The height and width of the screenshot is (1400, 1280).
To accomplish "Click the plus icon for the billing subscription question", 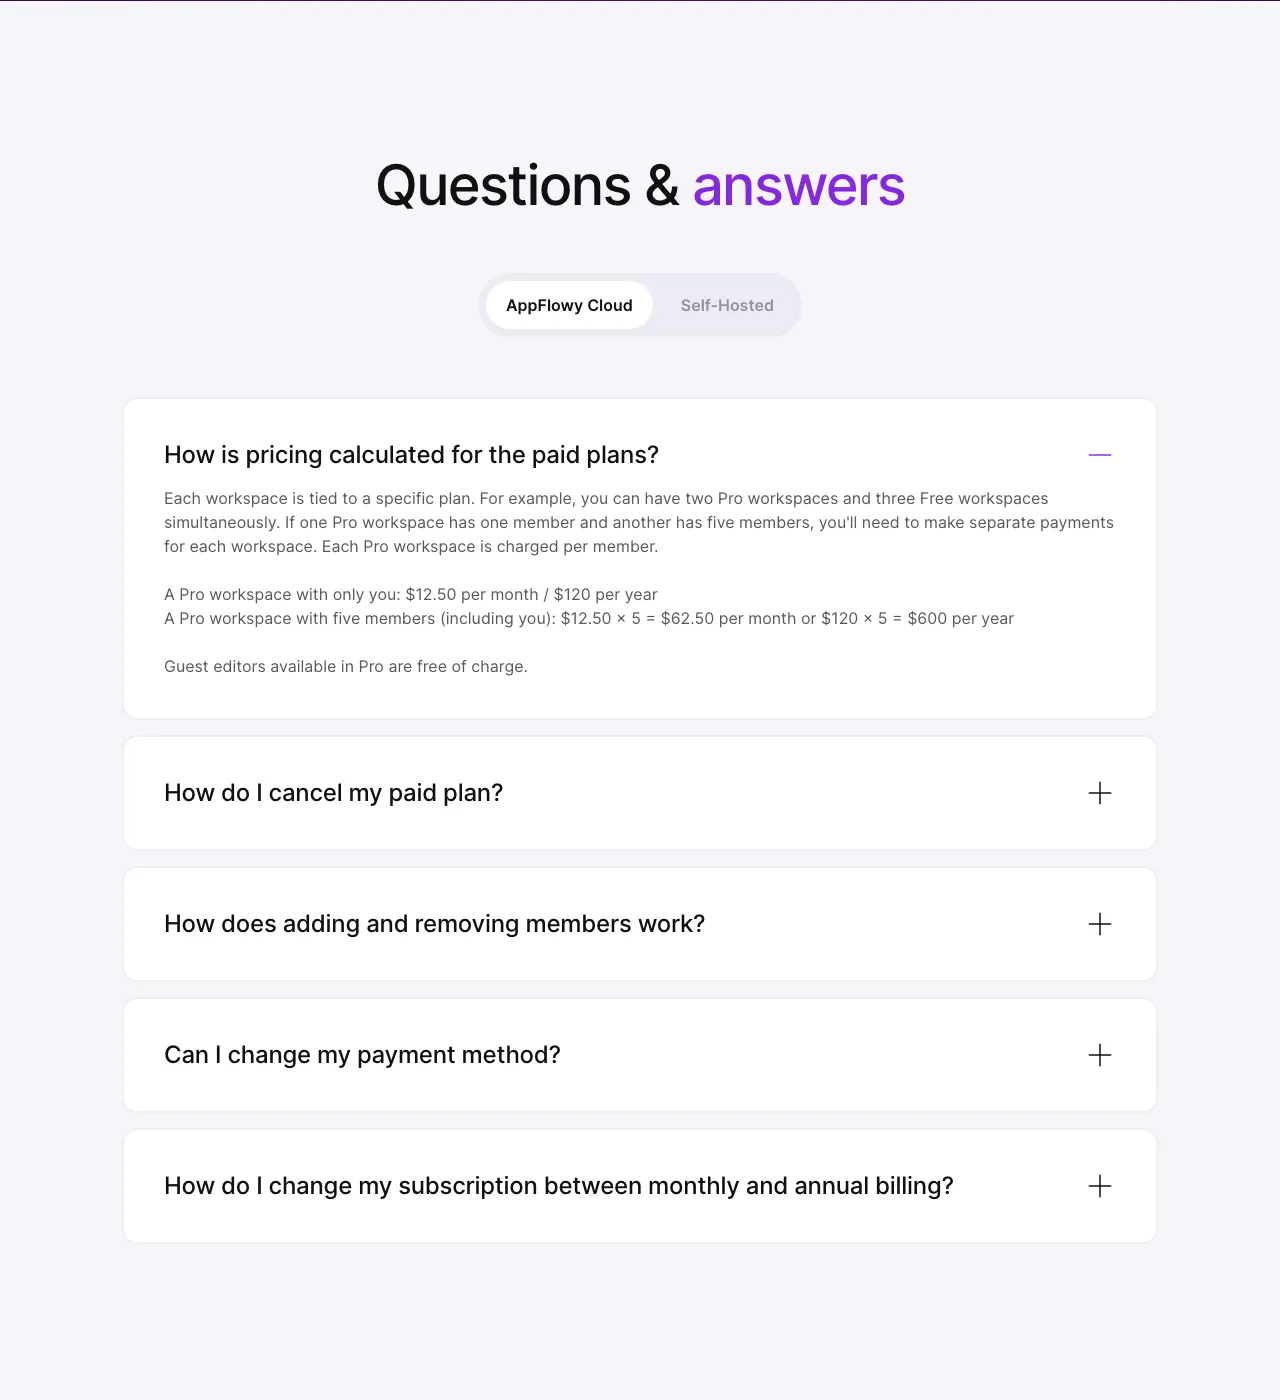I will [x=1100, y=1186].
